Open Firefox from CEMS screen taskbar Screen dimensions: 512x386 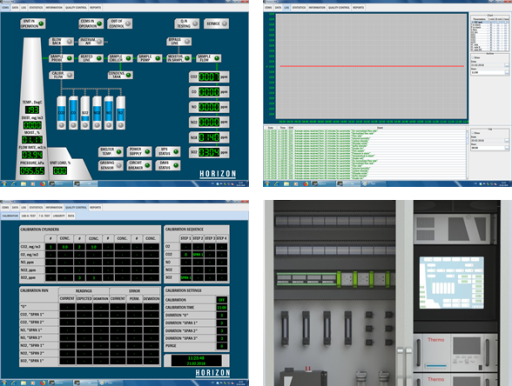(43, 184)
